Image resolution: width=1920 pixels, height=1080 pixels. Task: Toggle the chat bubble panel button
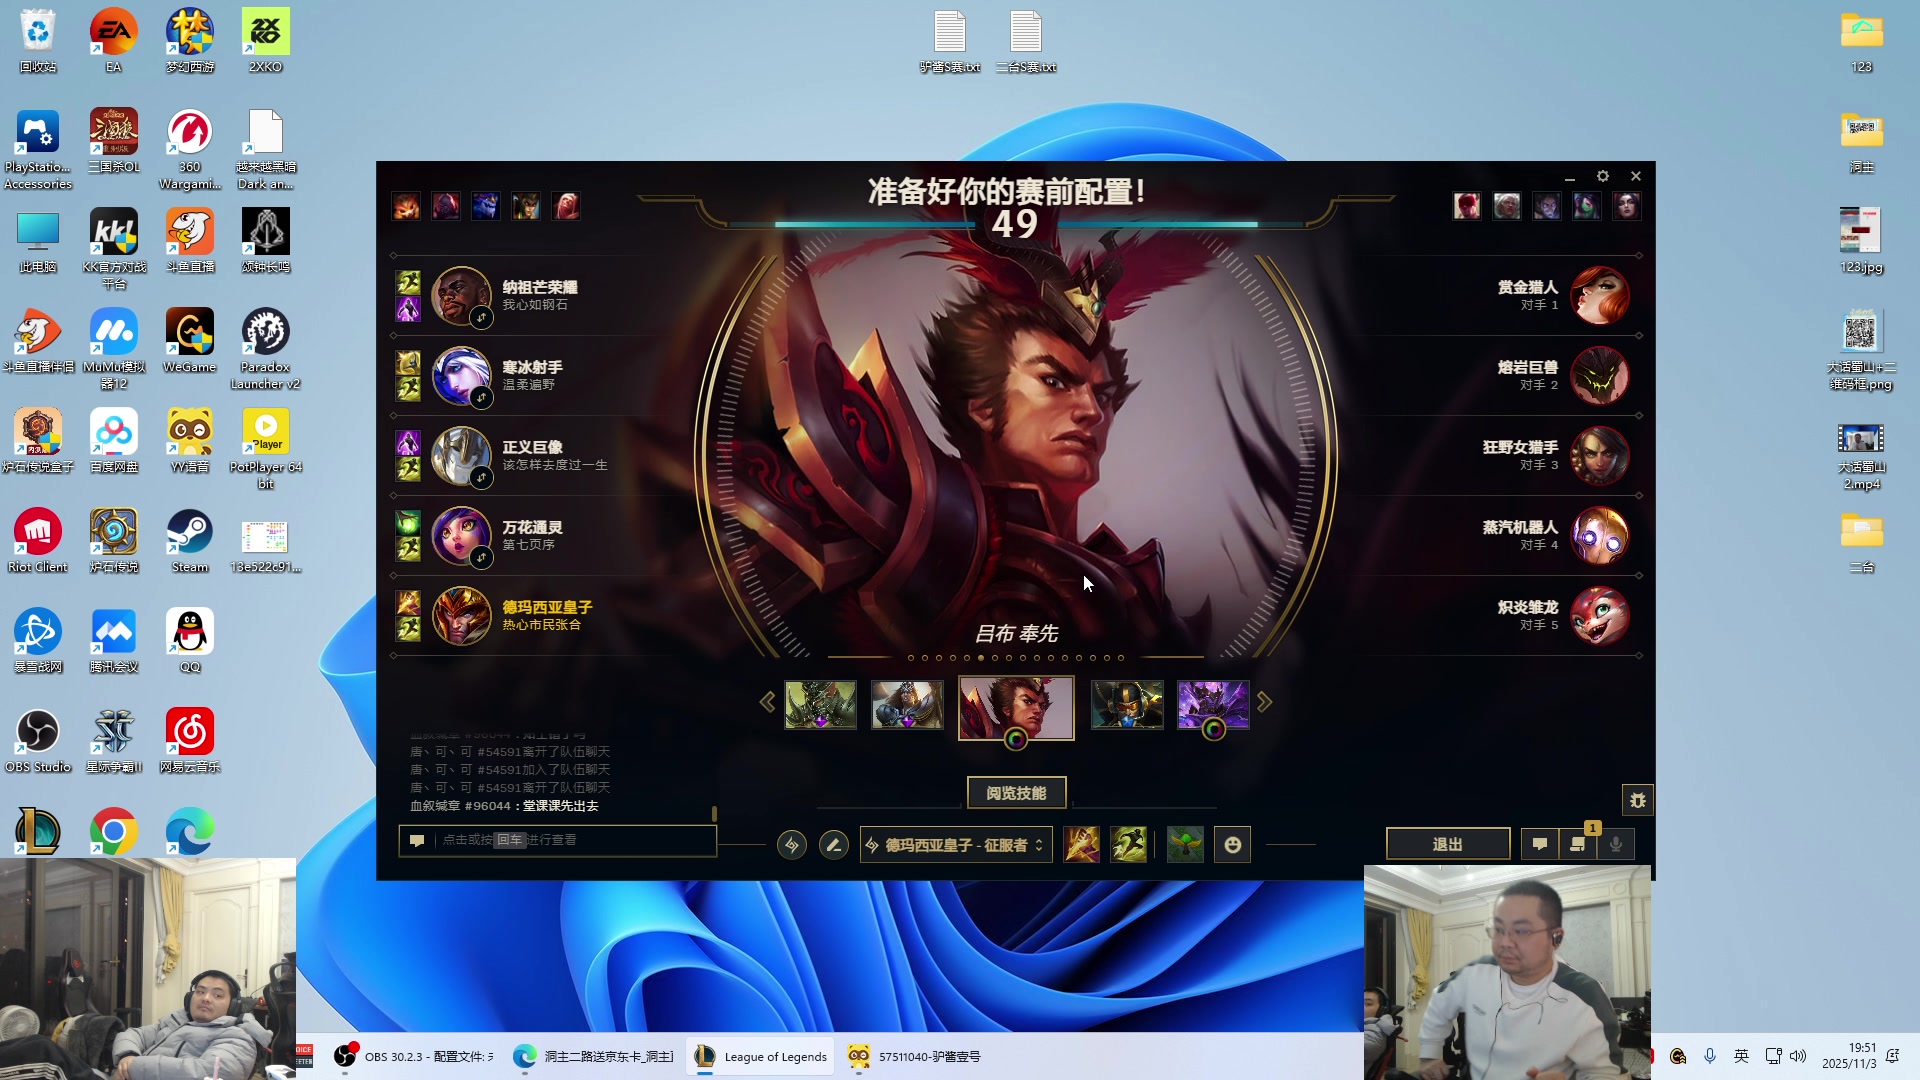coord(1540,844)
